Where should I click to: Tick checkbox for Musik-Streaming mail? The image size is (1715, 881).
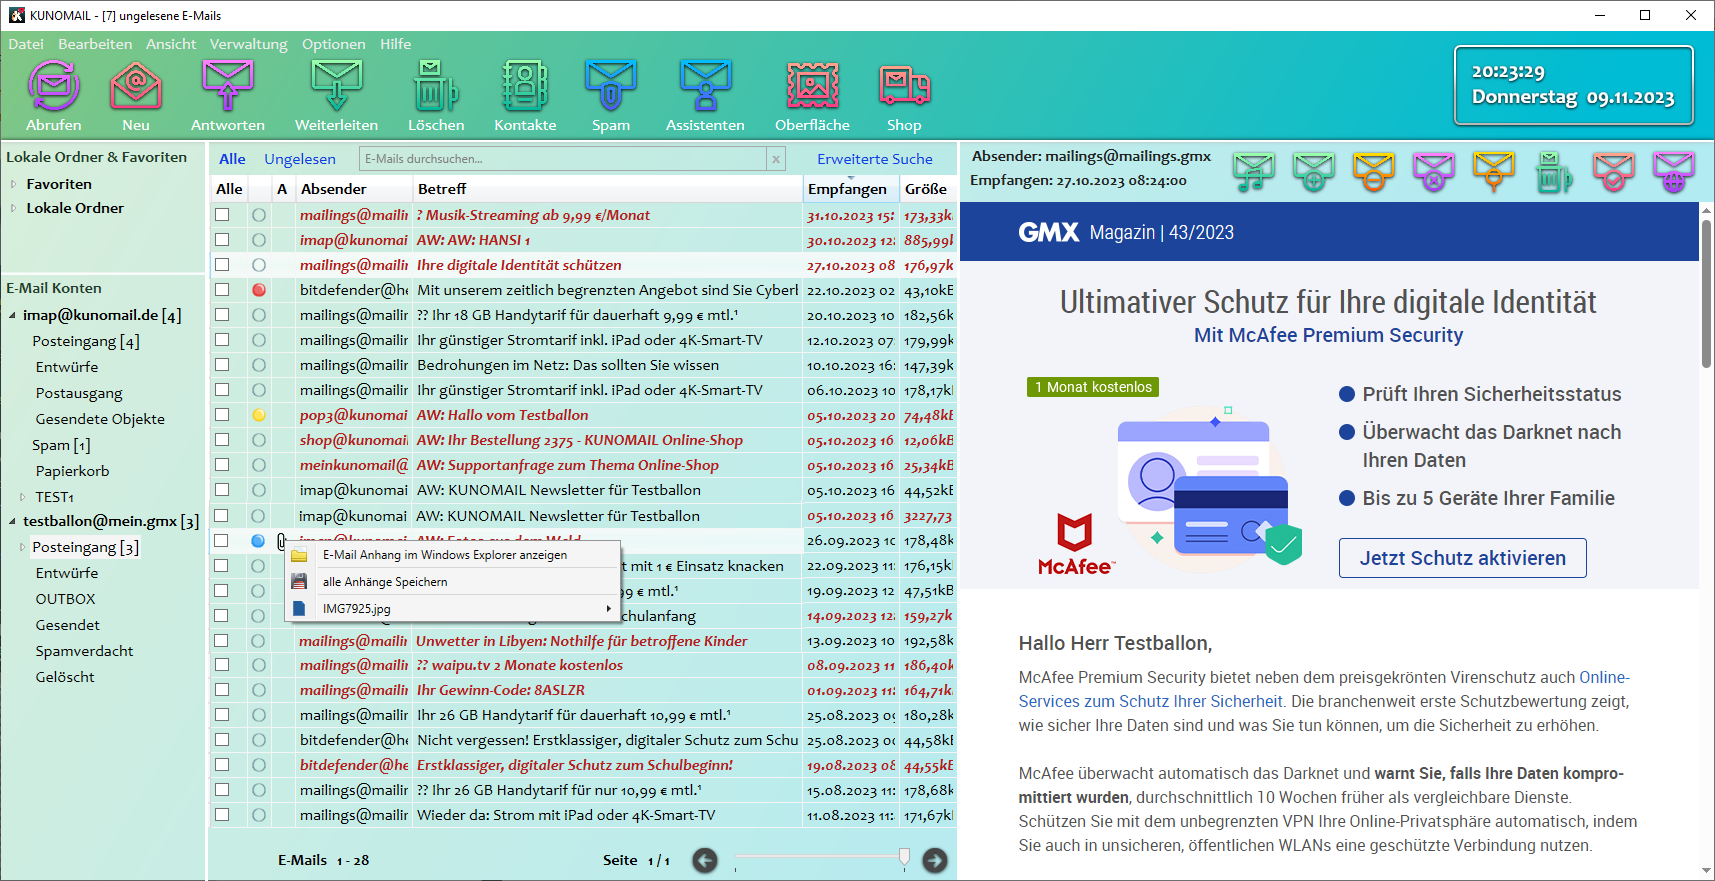coord(222,215)
